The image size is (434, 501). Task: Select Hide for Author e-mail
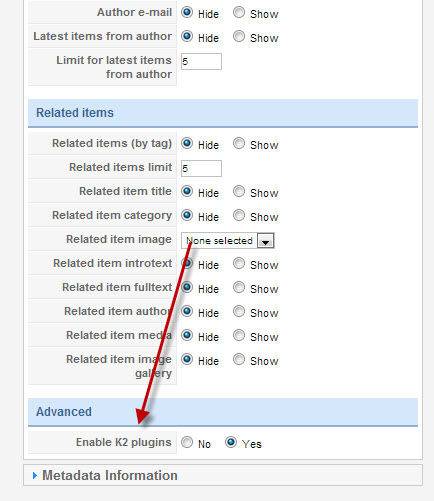tap(187, 12)
